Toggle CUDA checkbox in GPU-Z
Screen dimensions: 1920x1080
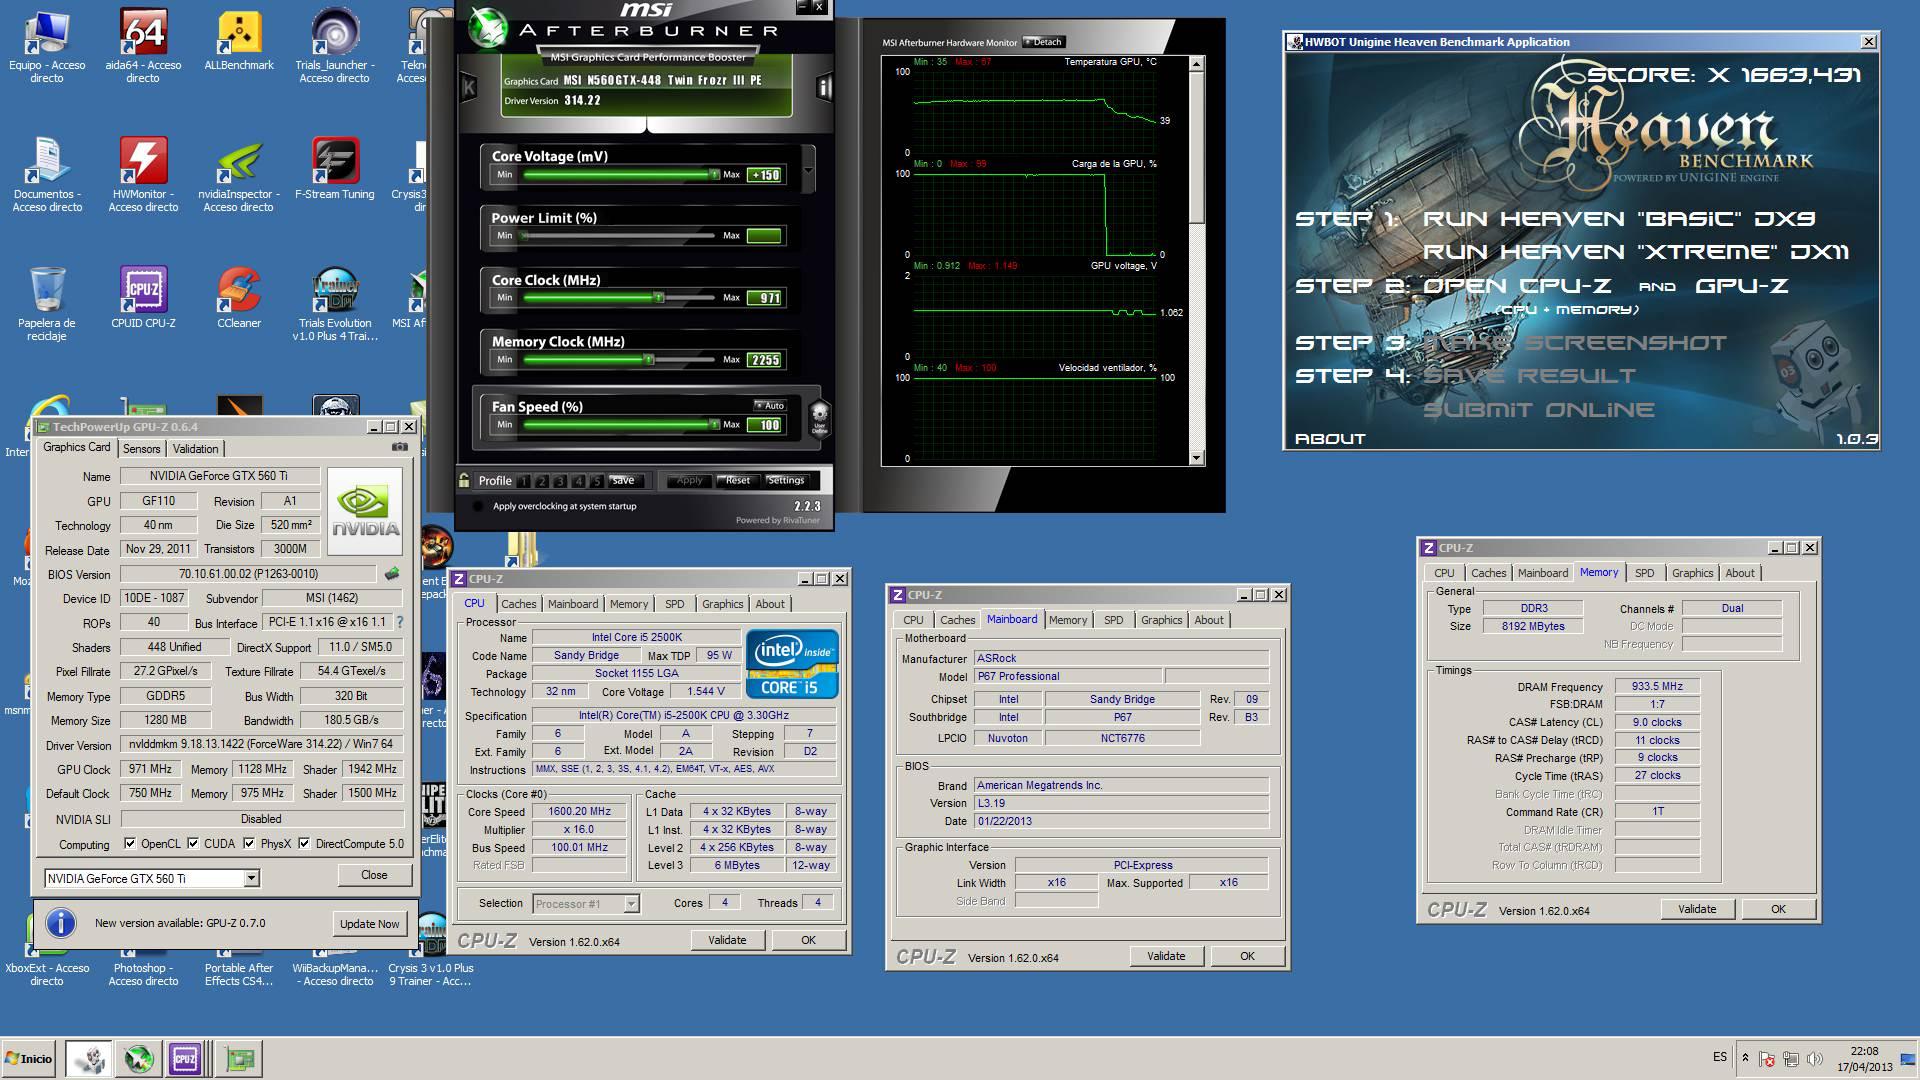(193, 843)
